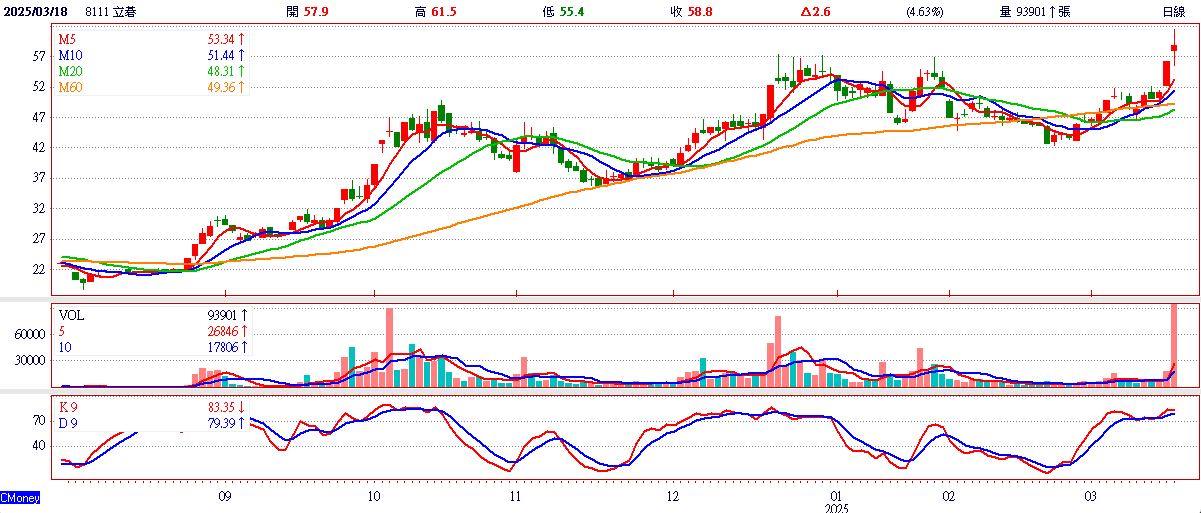The width and height of the screenshot is (1201, 513).
Task: Click the D9 indicator label
Action: [x=69, y=423]
